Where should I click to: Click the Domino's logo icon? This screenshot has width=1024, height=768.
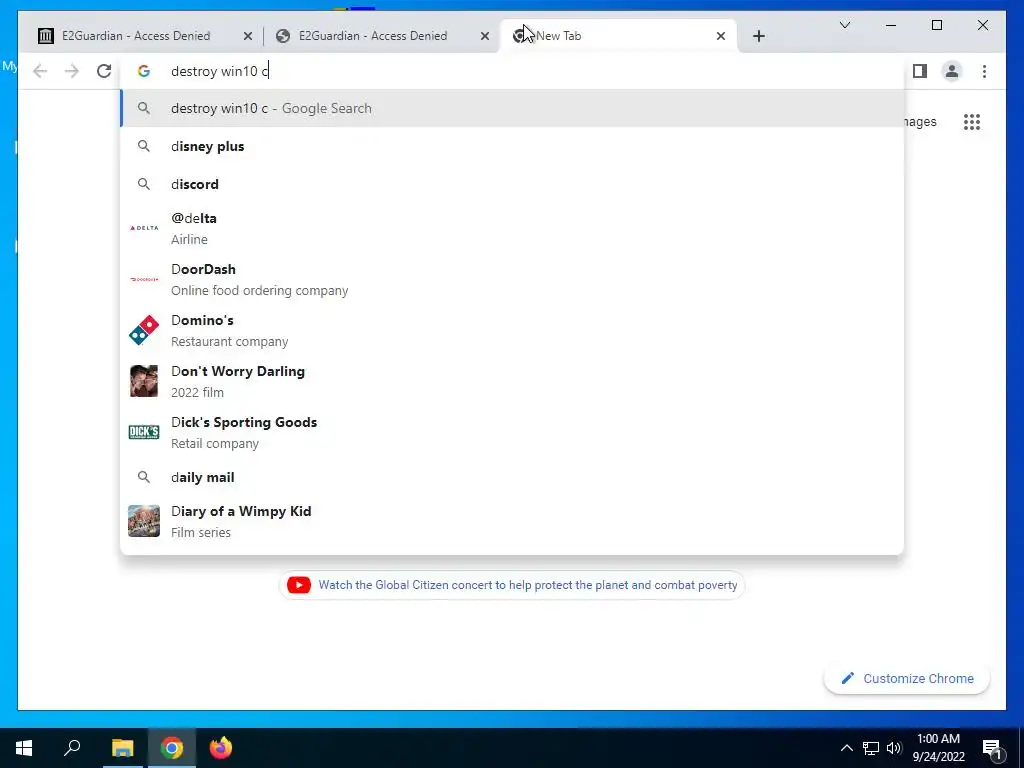144,330
